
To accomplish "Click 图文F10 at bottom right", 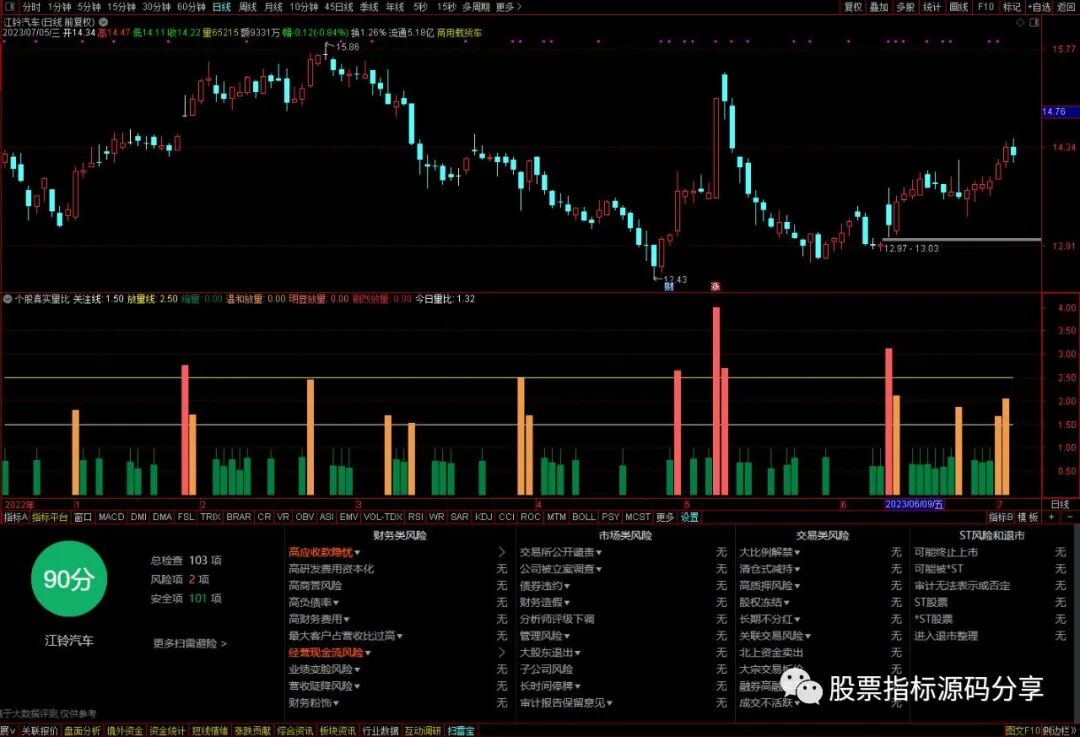I will pyautogui.click(x=1022, y=731).
